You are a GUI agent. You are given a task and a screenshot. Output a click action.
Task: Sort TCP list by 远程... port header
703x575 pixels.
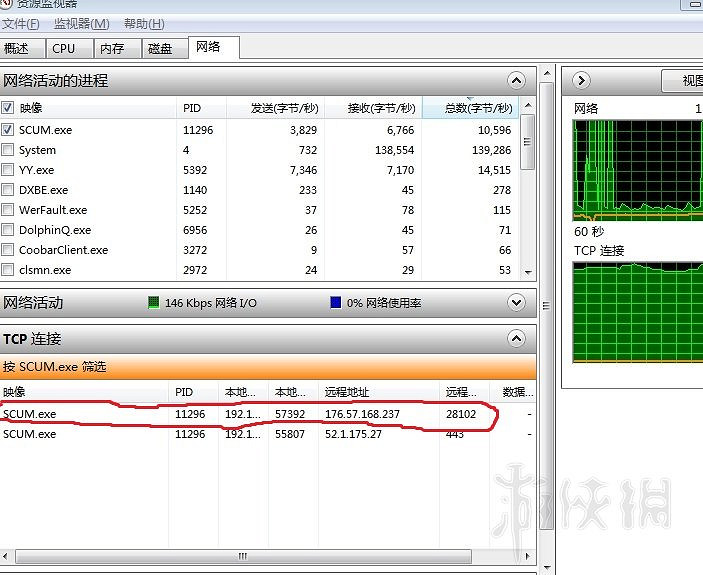[464, 392]
